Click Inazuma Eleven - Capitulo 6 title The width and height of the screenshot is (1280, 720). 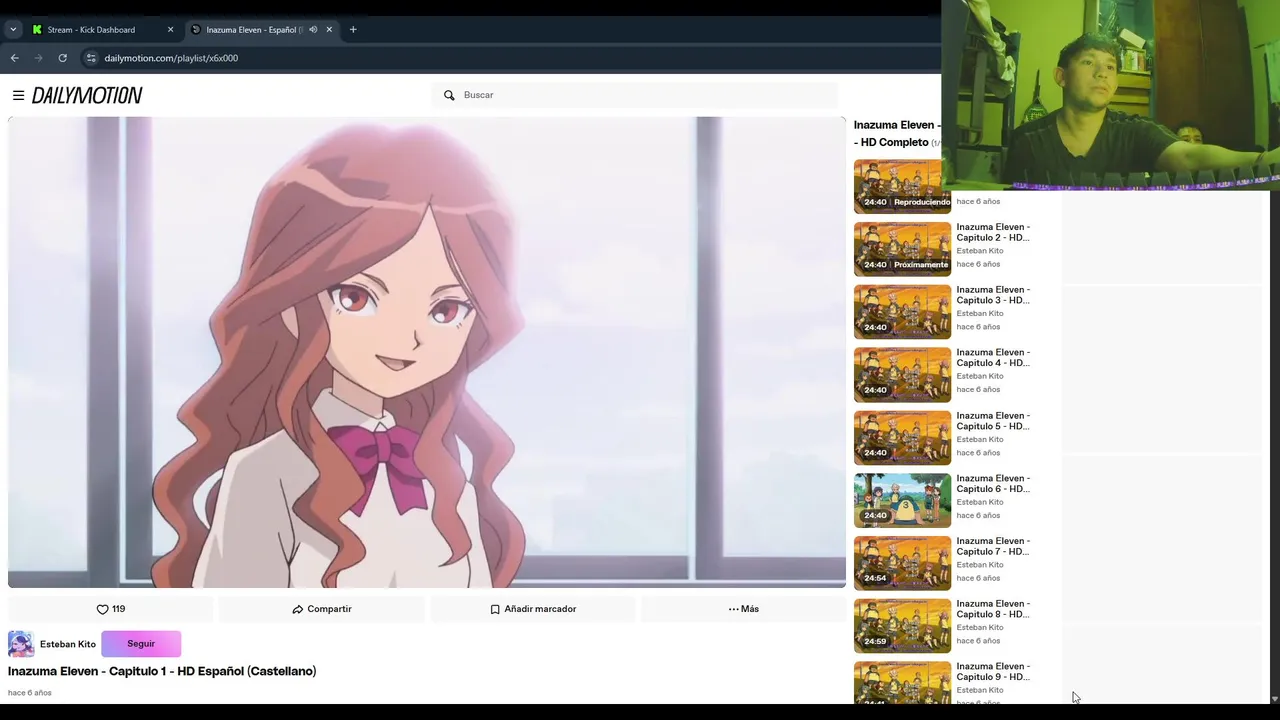[993, 484]
